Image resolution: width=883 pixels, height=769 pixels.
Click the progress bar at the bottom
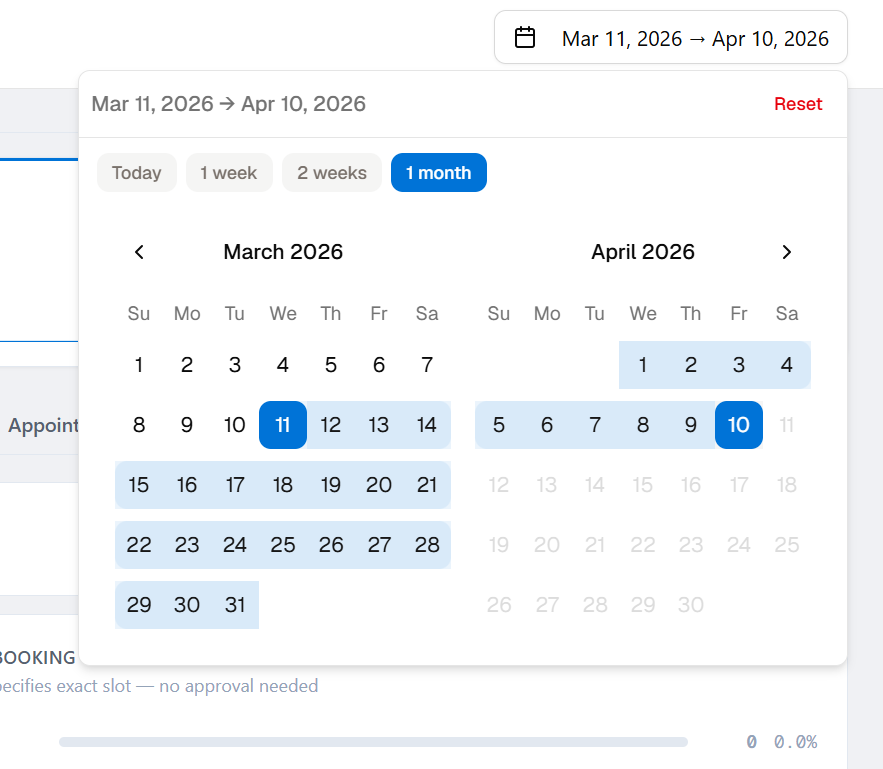(x=374, y=741)
